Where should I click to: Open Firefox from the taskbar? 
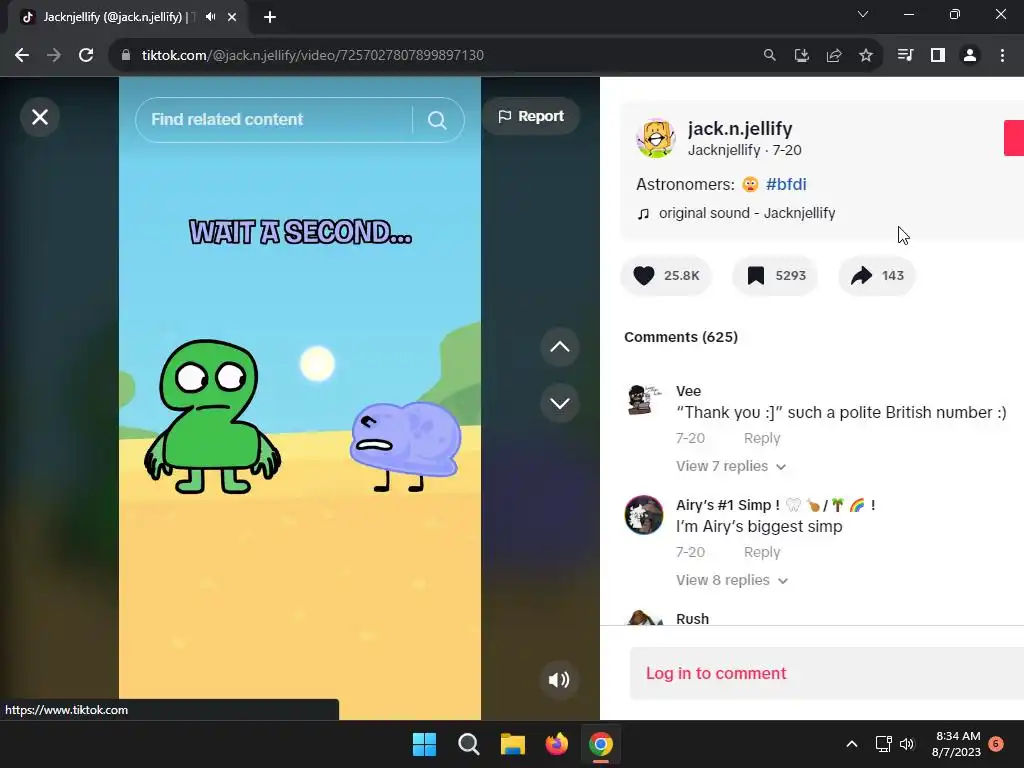(556, 744)
